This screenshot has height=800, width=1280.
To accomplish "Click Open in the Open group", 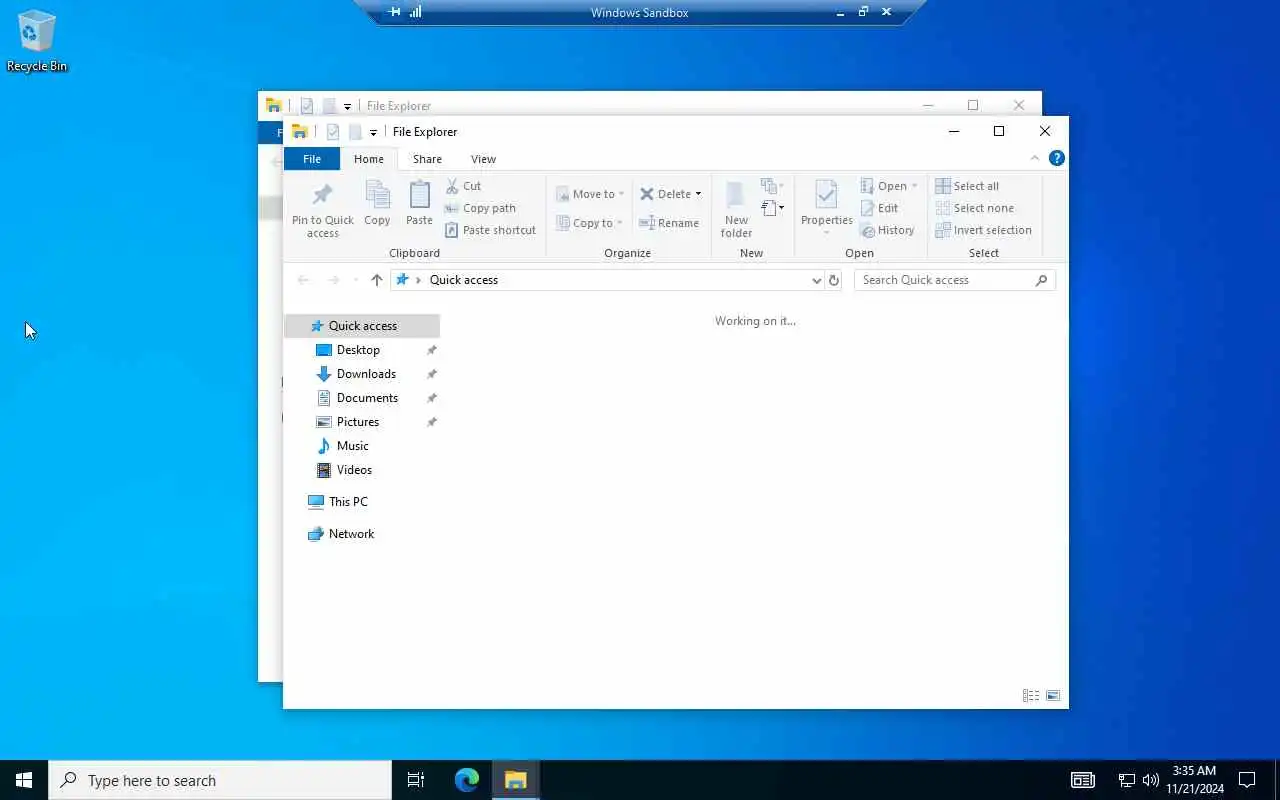I will point(888,186).
